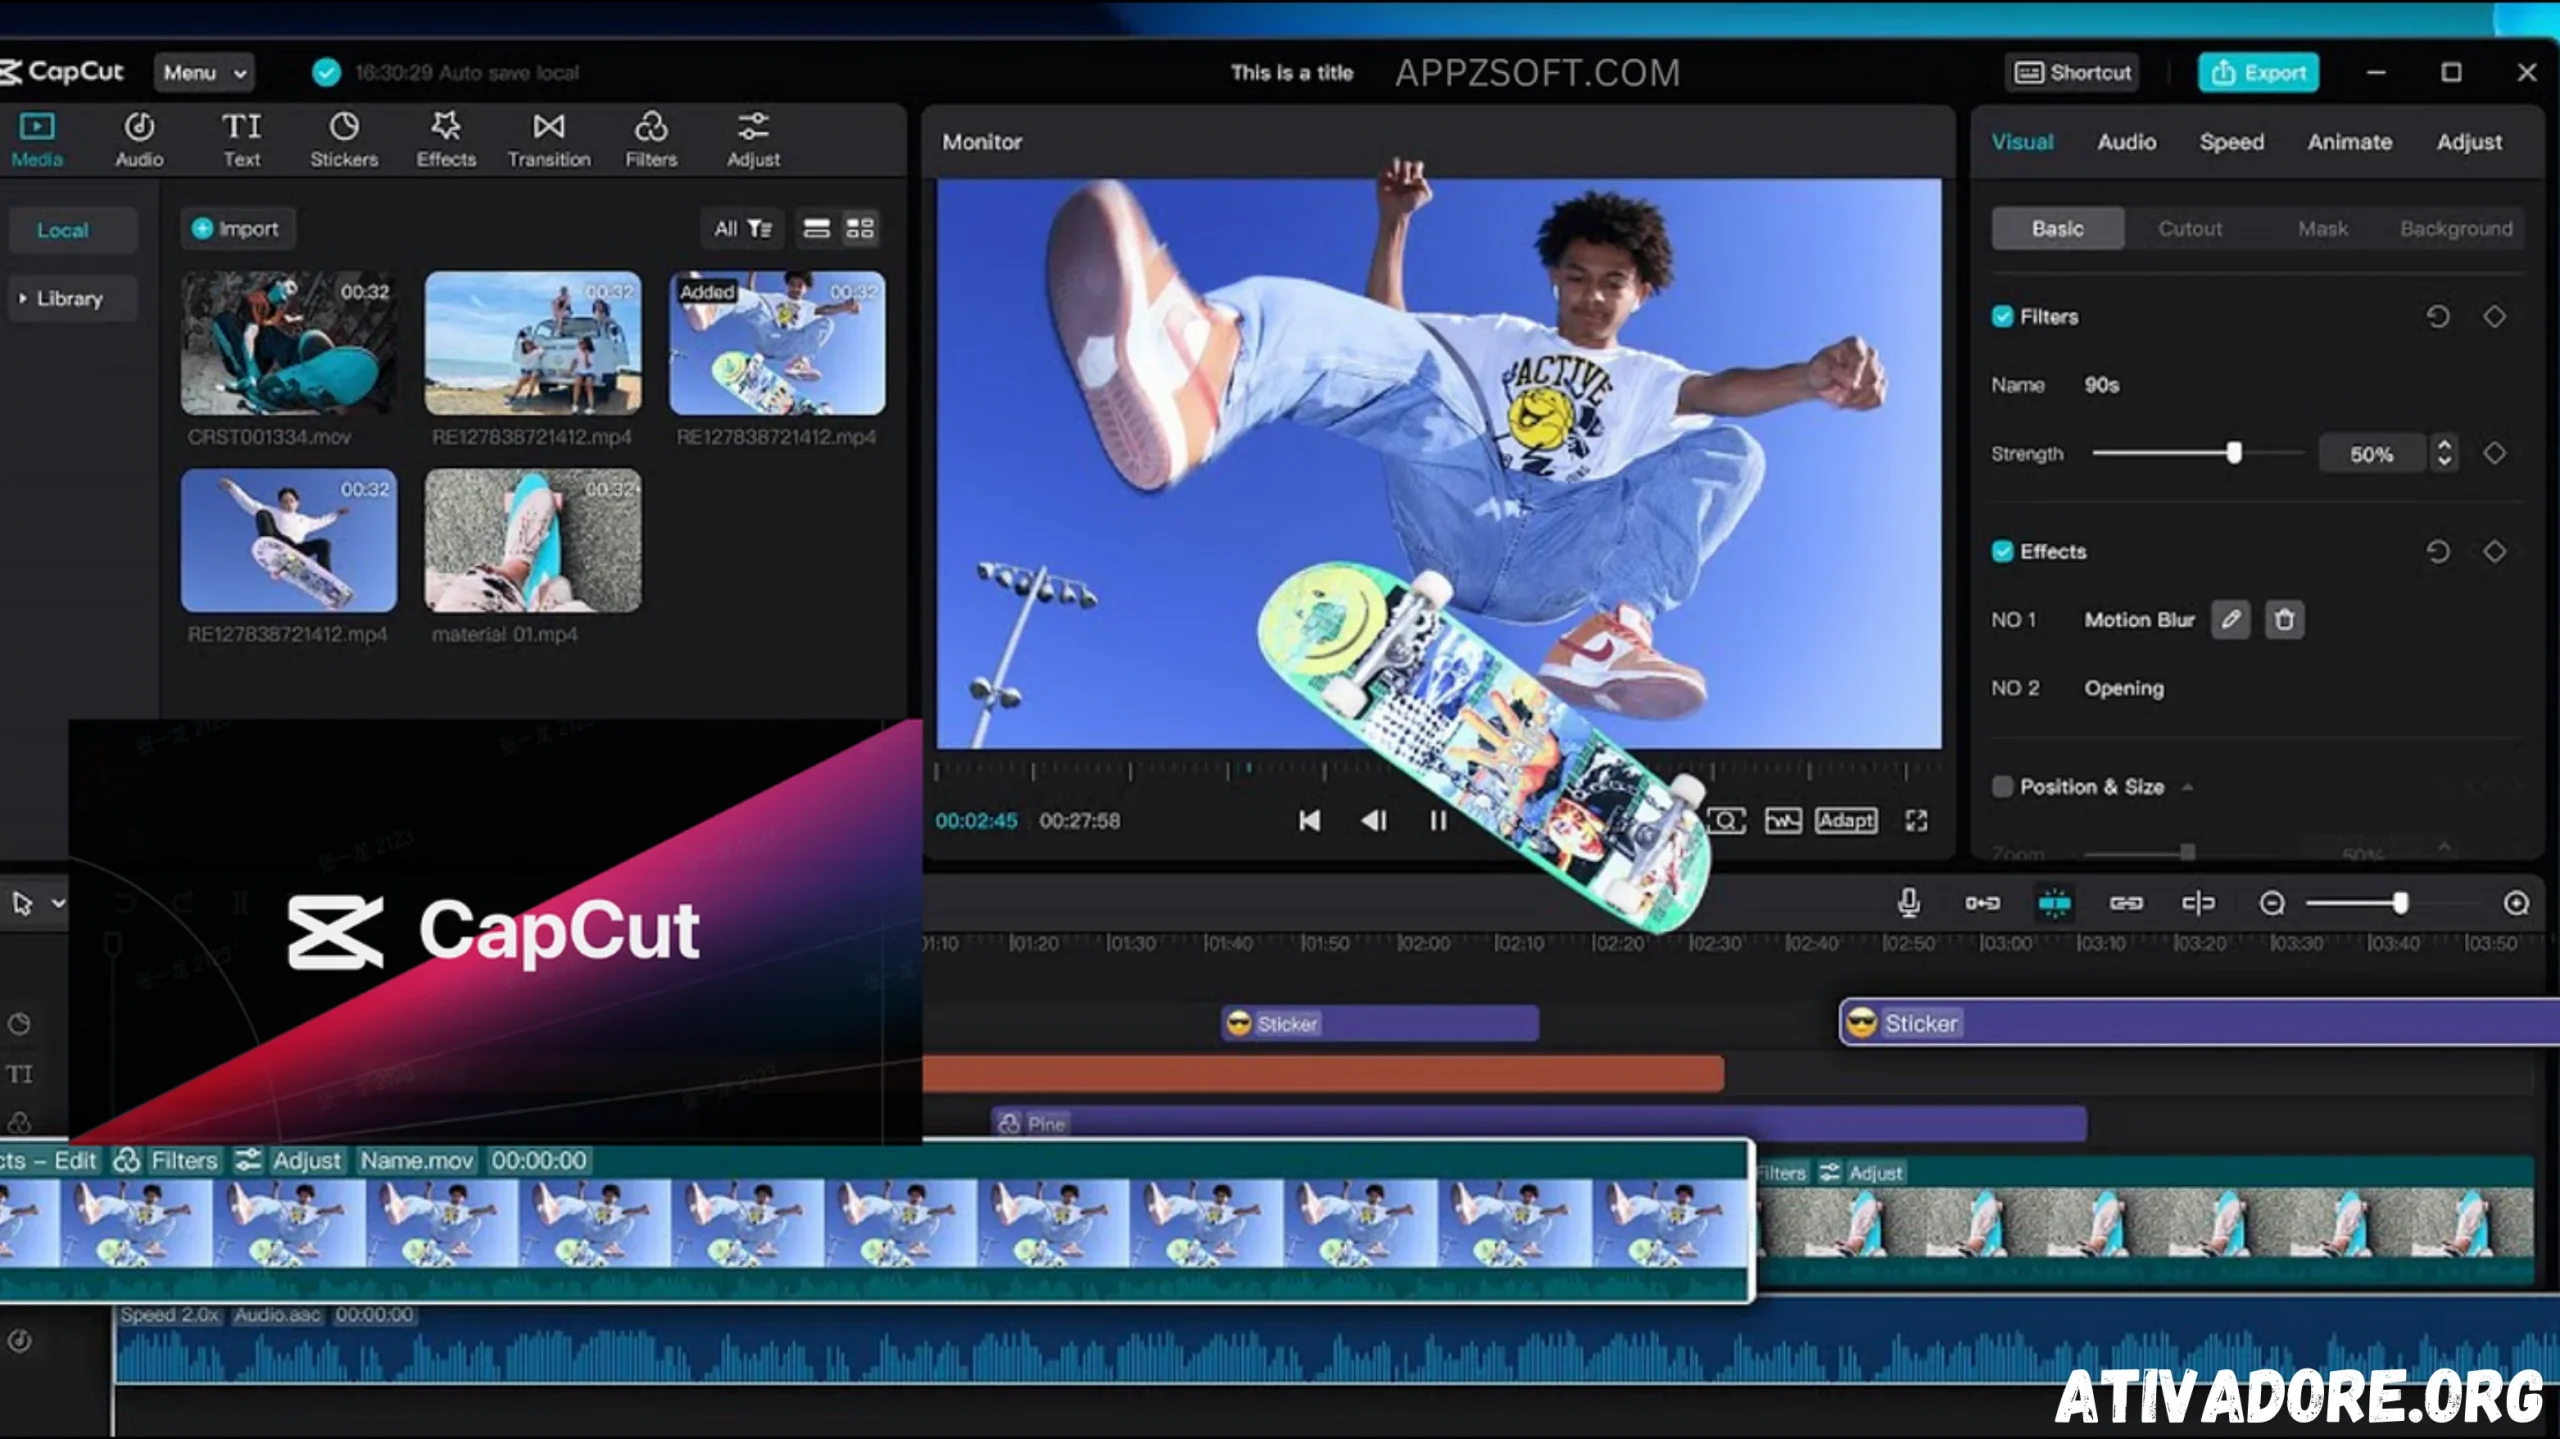Delete the Motion Blur effect

2284,620
